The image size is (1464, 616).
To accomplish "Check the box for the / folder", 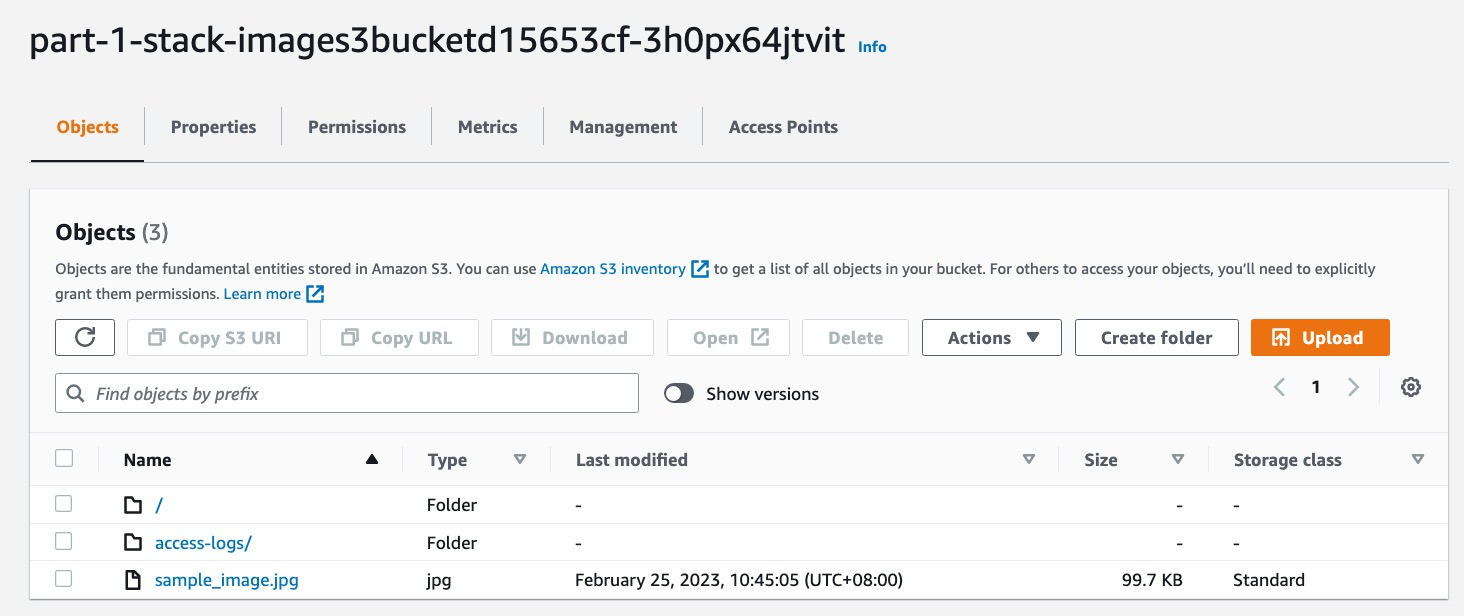I will point(64,504).
